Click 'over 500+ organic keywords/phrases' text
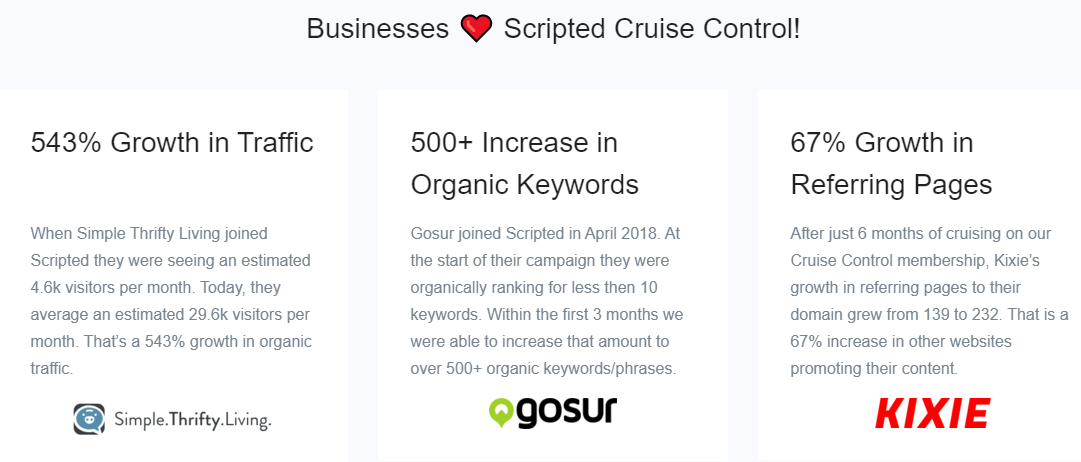 click(x=543, y=368)
